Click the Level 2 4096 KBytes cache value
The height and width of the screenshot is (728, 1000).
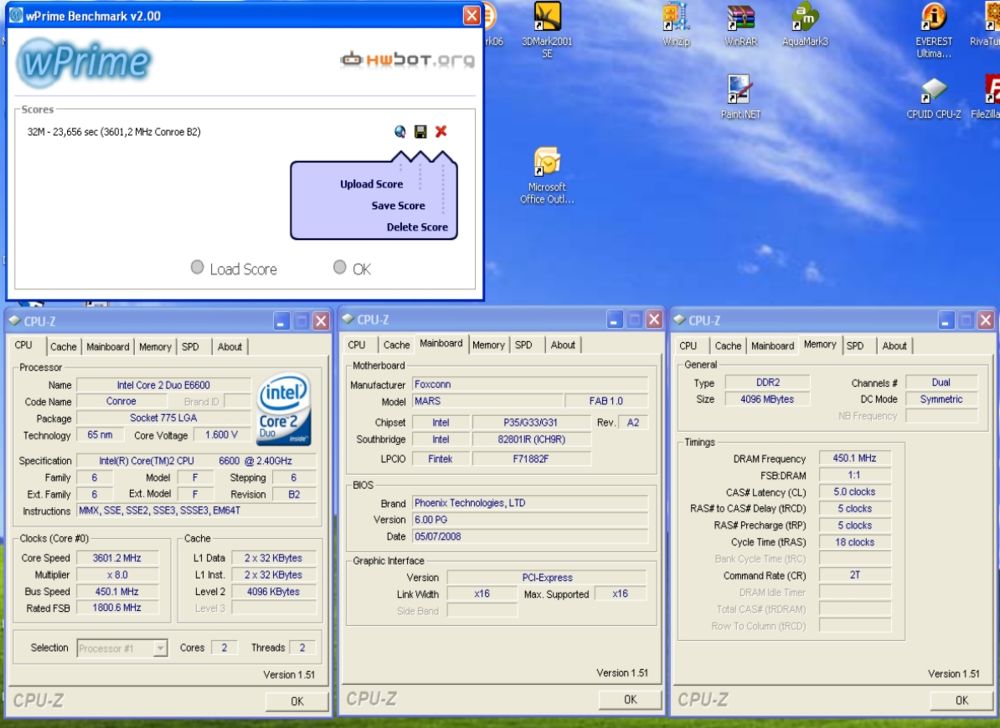point(274,592)
